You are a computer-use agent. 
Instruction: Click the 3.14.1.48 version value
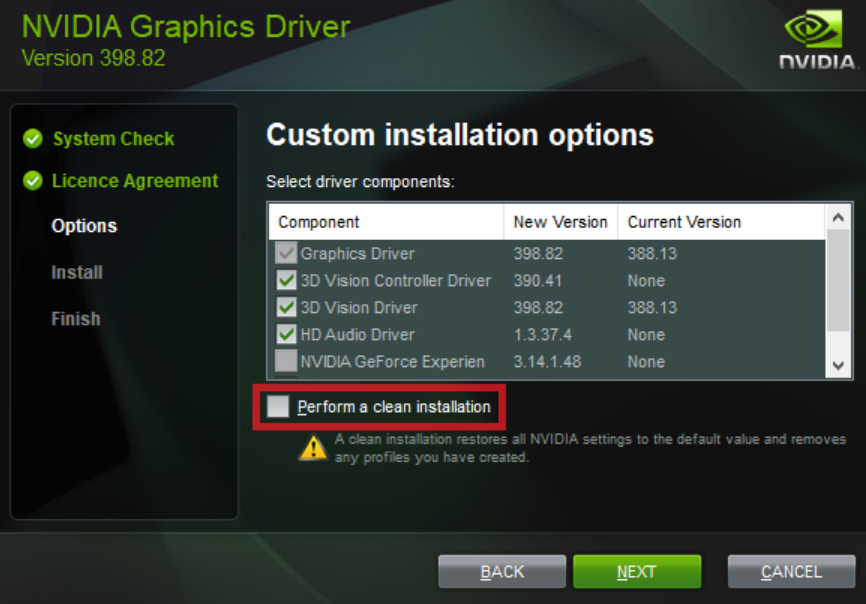(547, 362)
